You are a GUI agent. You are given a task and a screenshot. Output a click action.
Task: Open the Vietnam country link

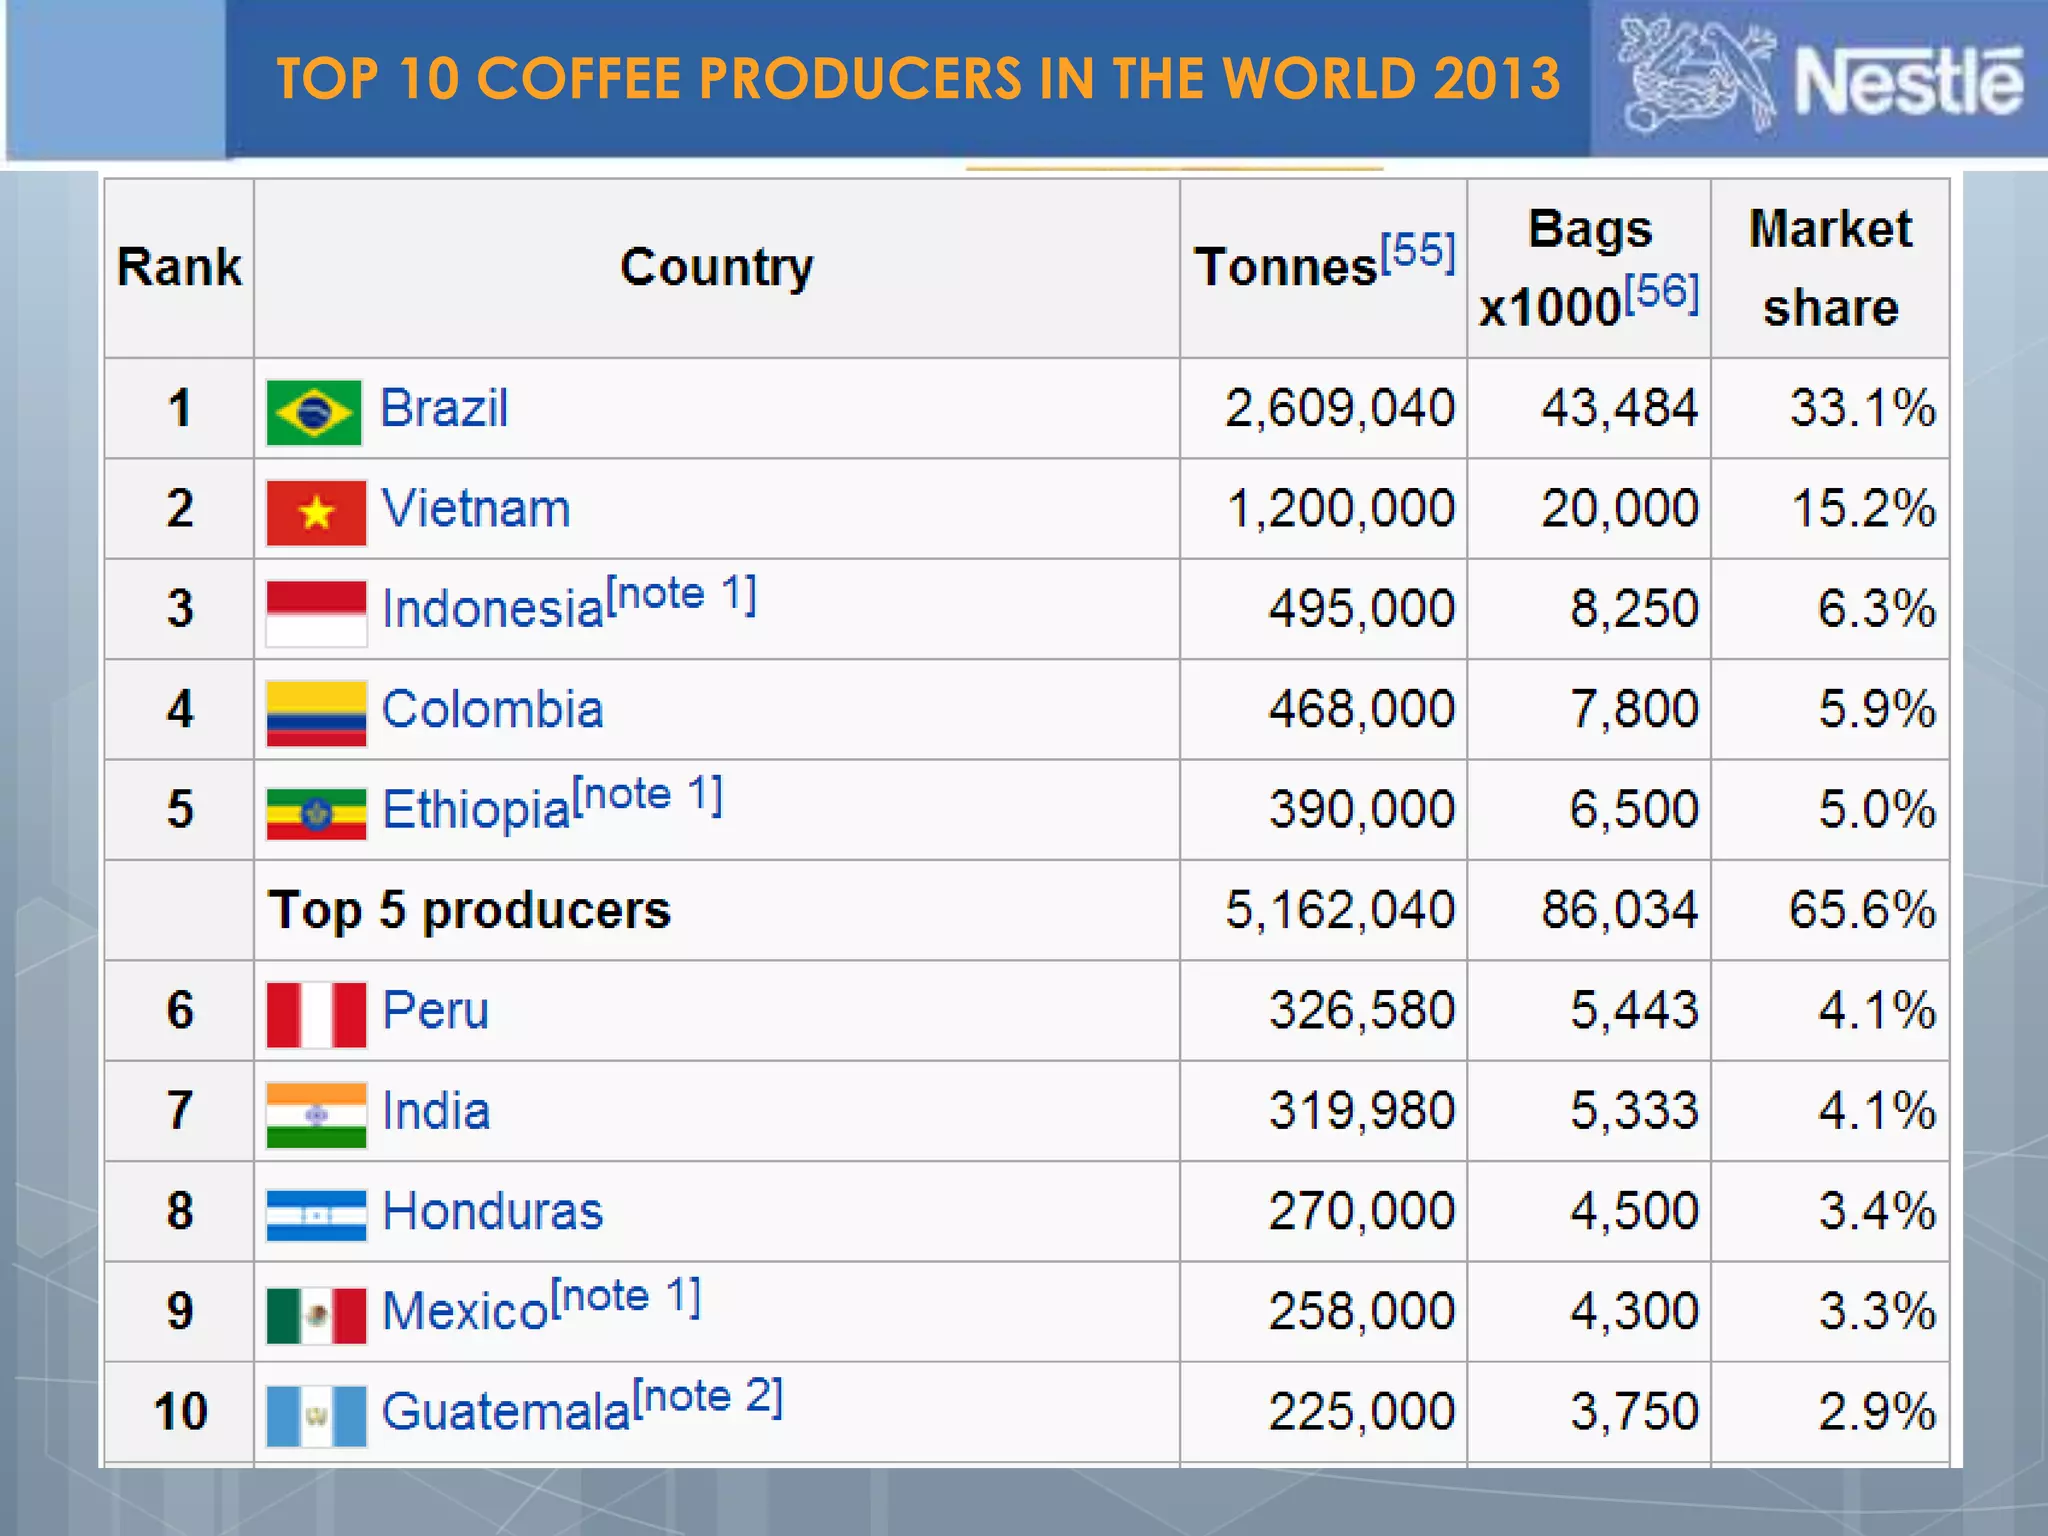click(x=476, y=508)
